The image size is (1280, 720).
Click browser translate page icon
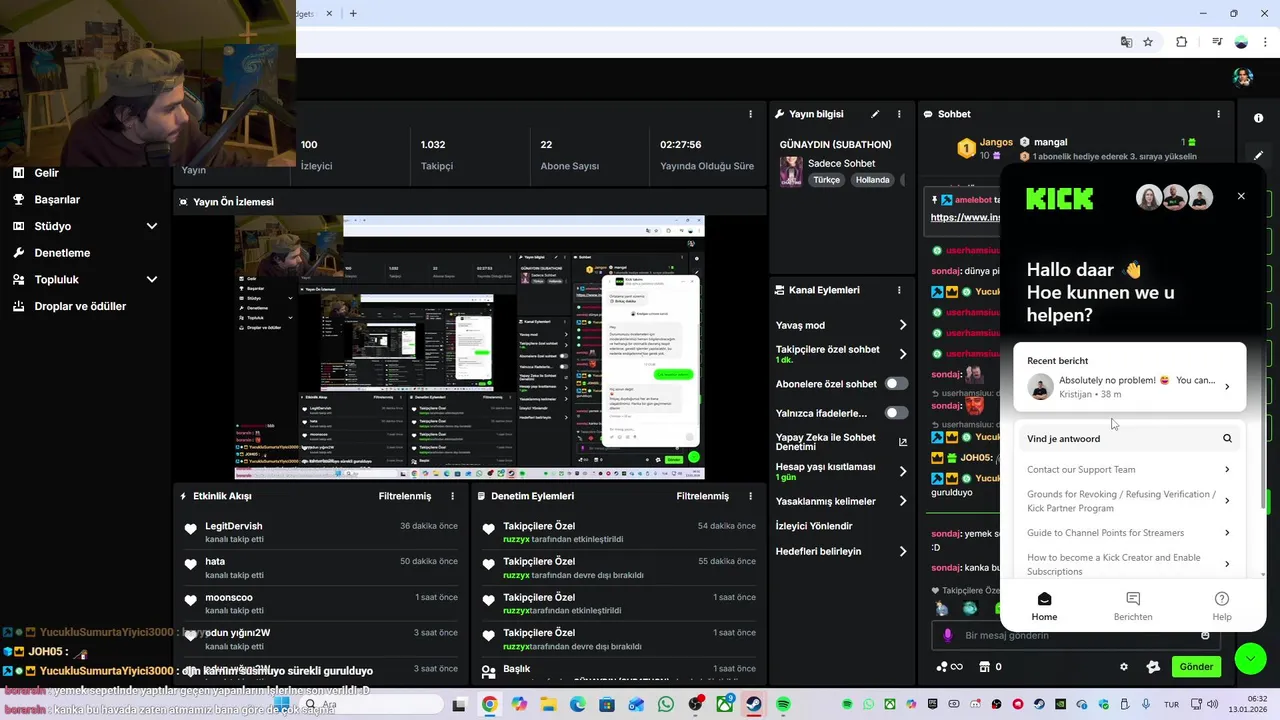(x=1127, y=42)
